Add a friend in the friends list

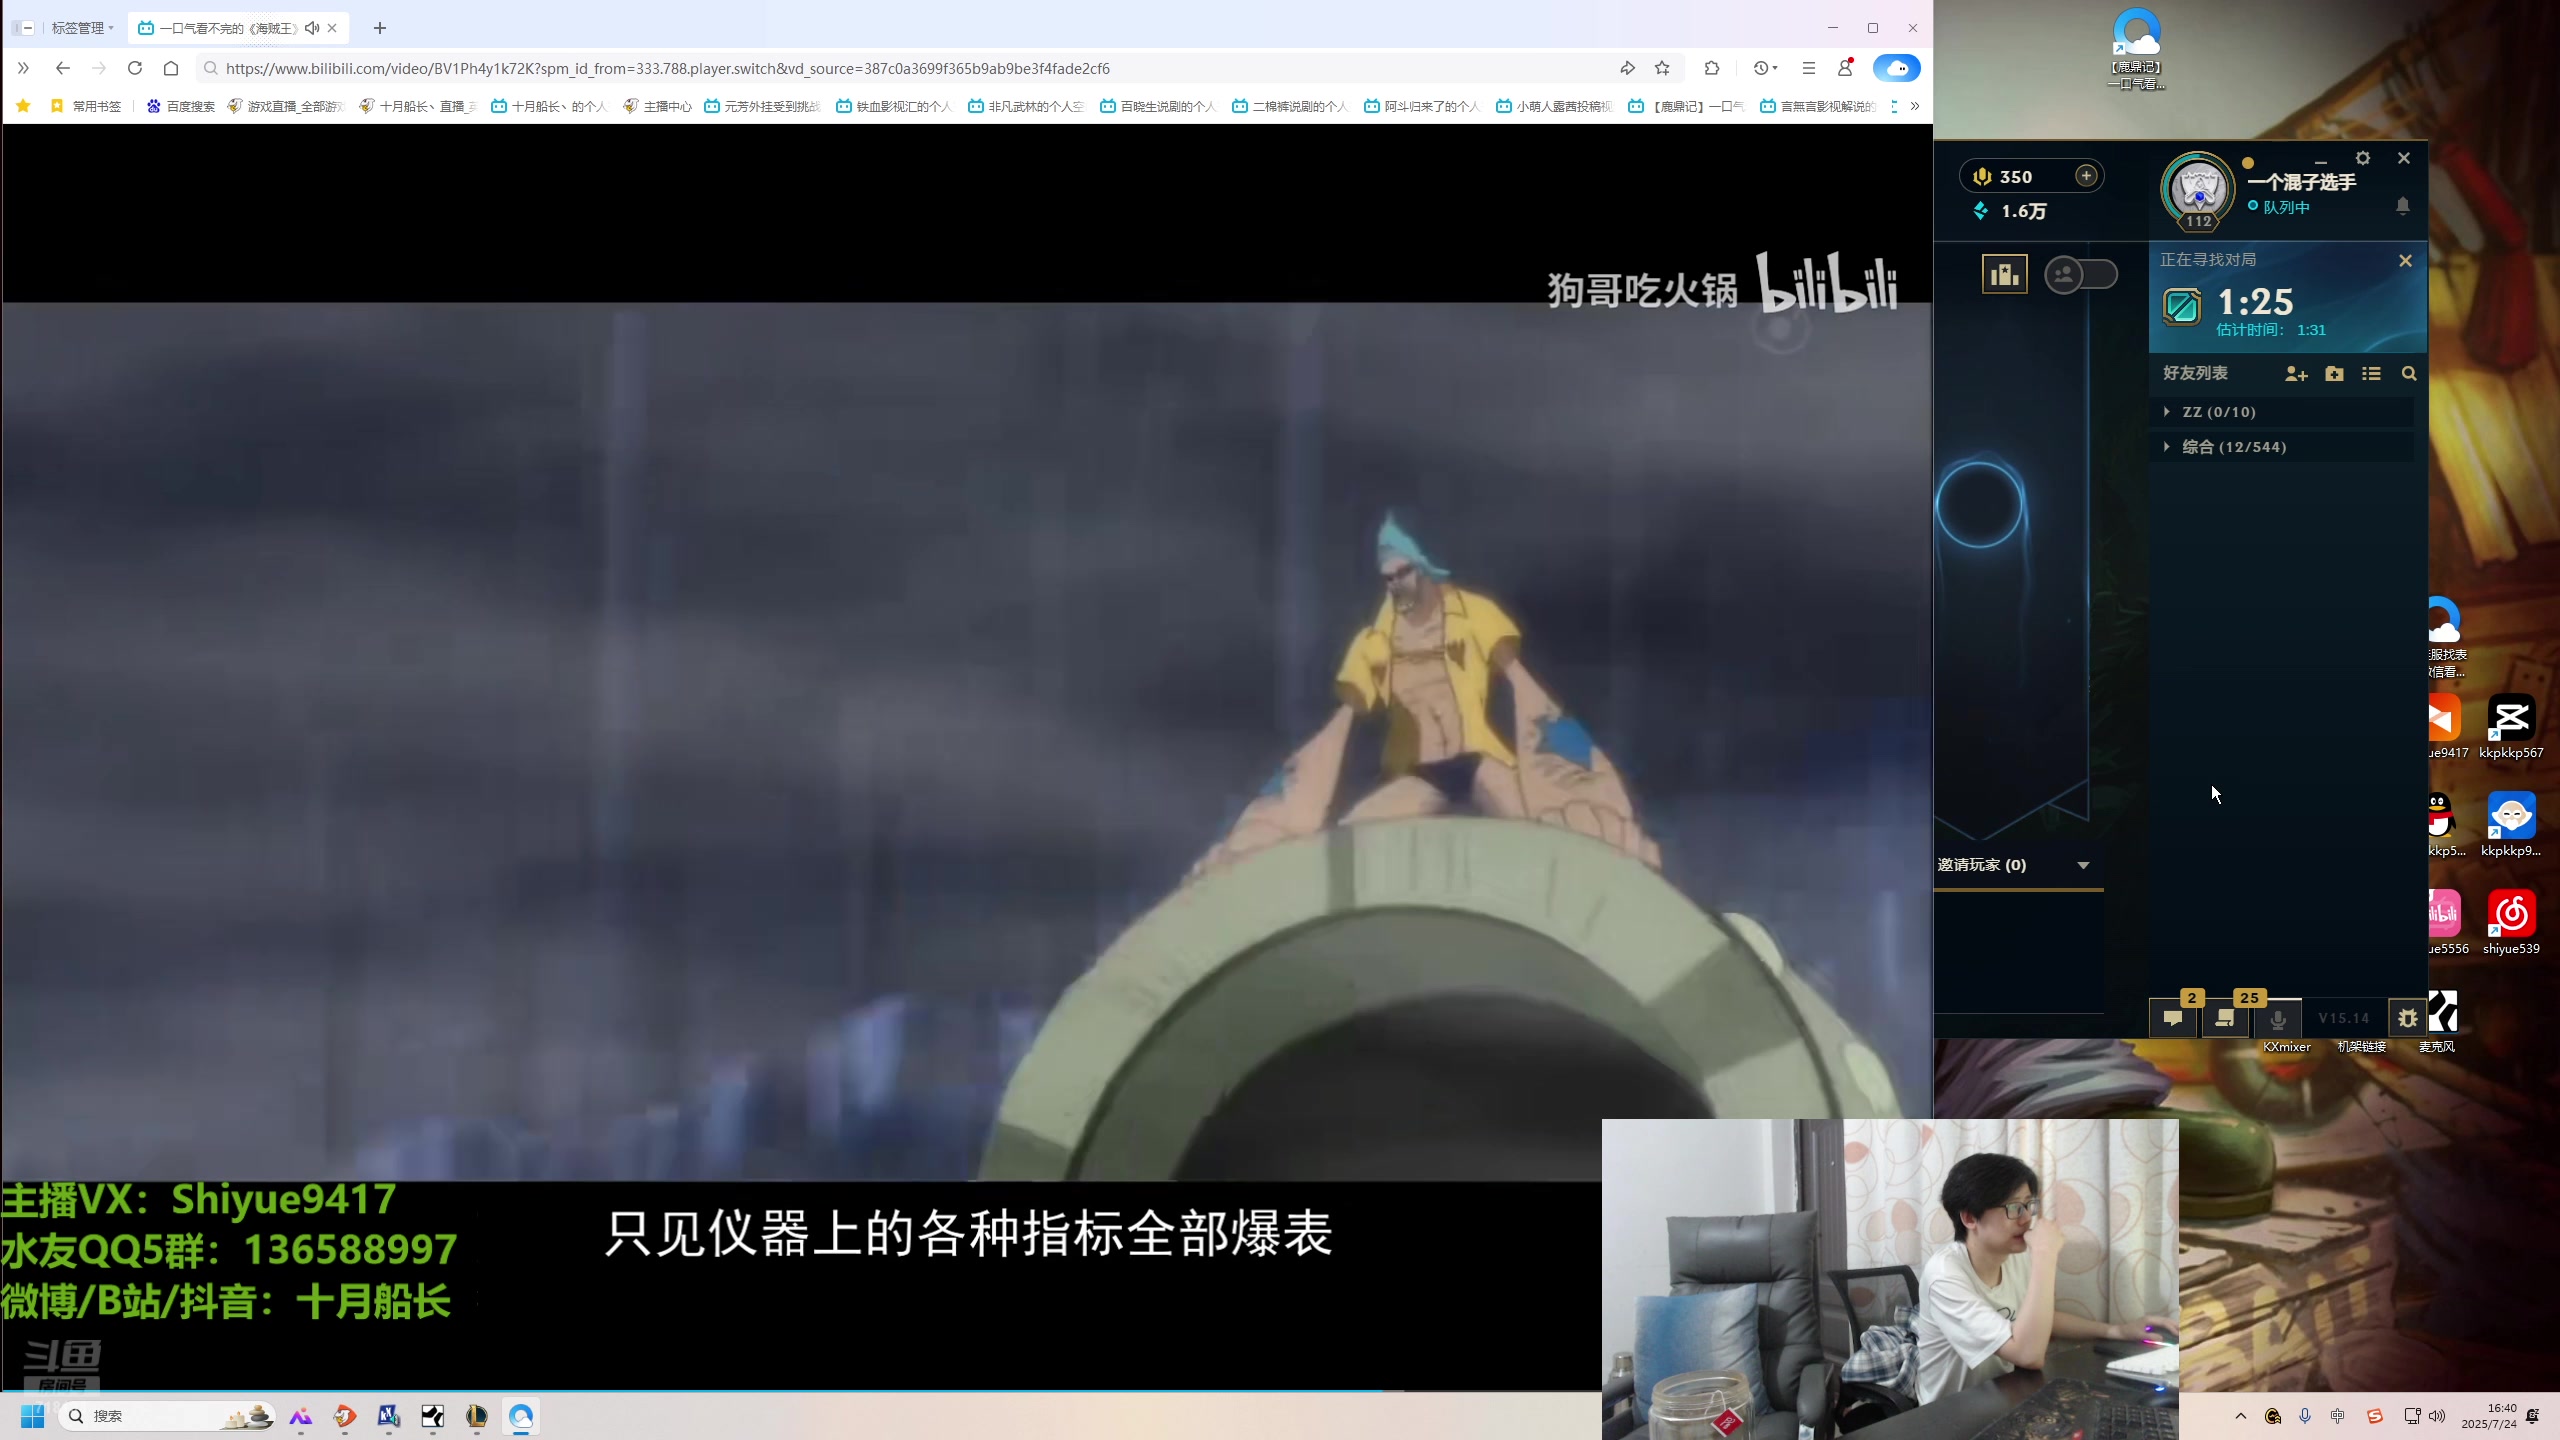(2296, 373)
